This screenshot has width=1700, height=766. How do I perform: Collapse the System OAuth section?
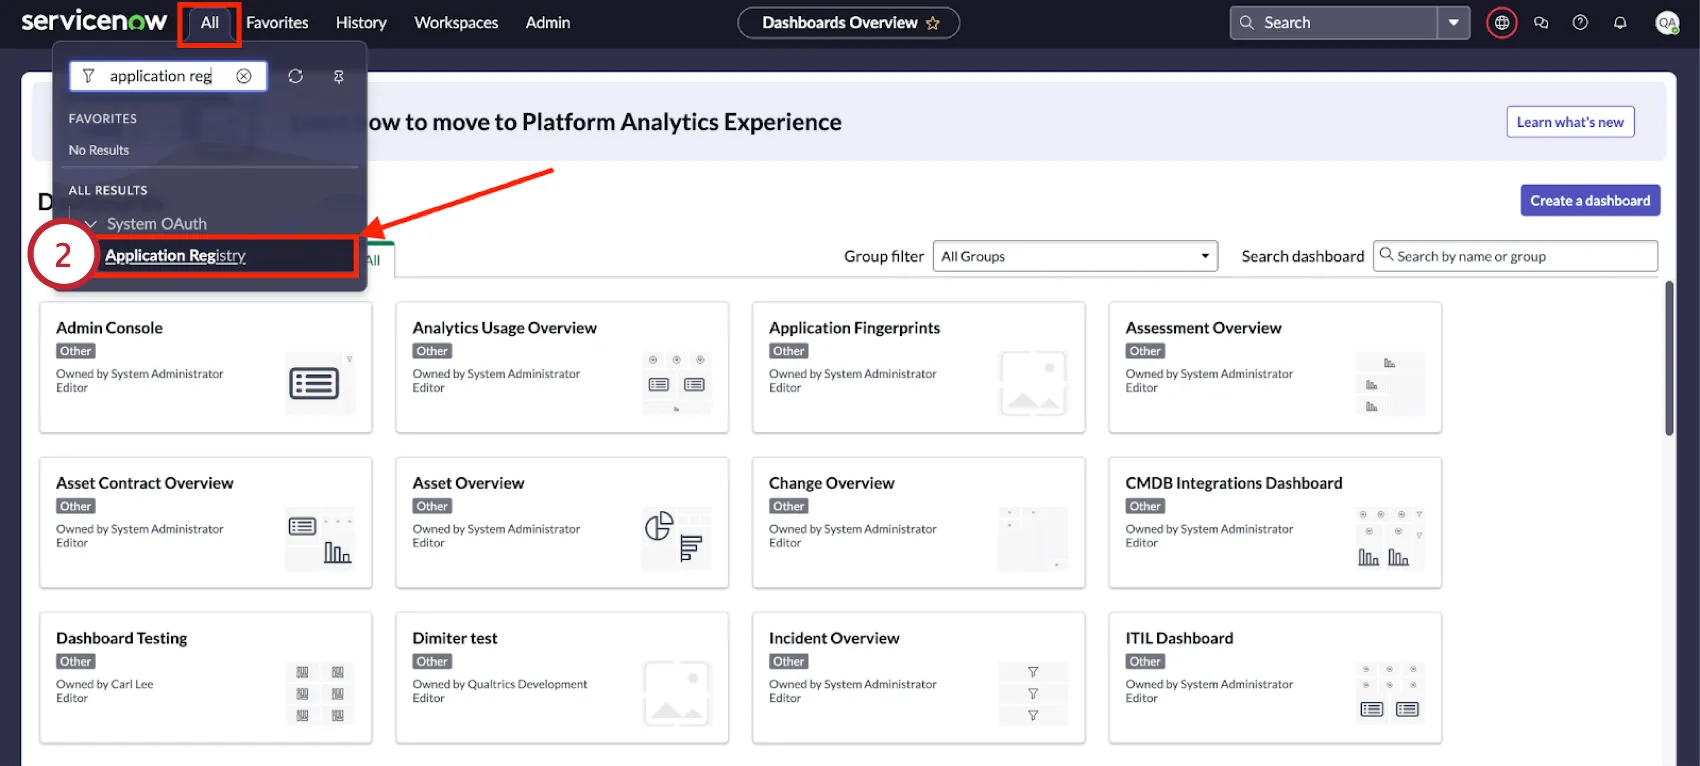[x=91, y=224]
